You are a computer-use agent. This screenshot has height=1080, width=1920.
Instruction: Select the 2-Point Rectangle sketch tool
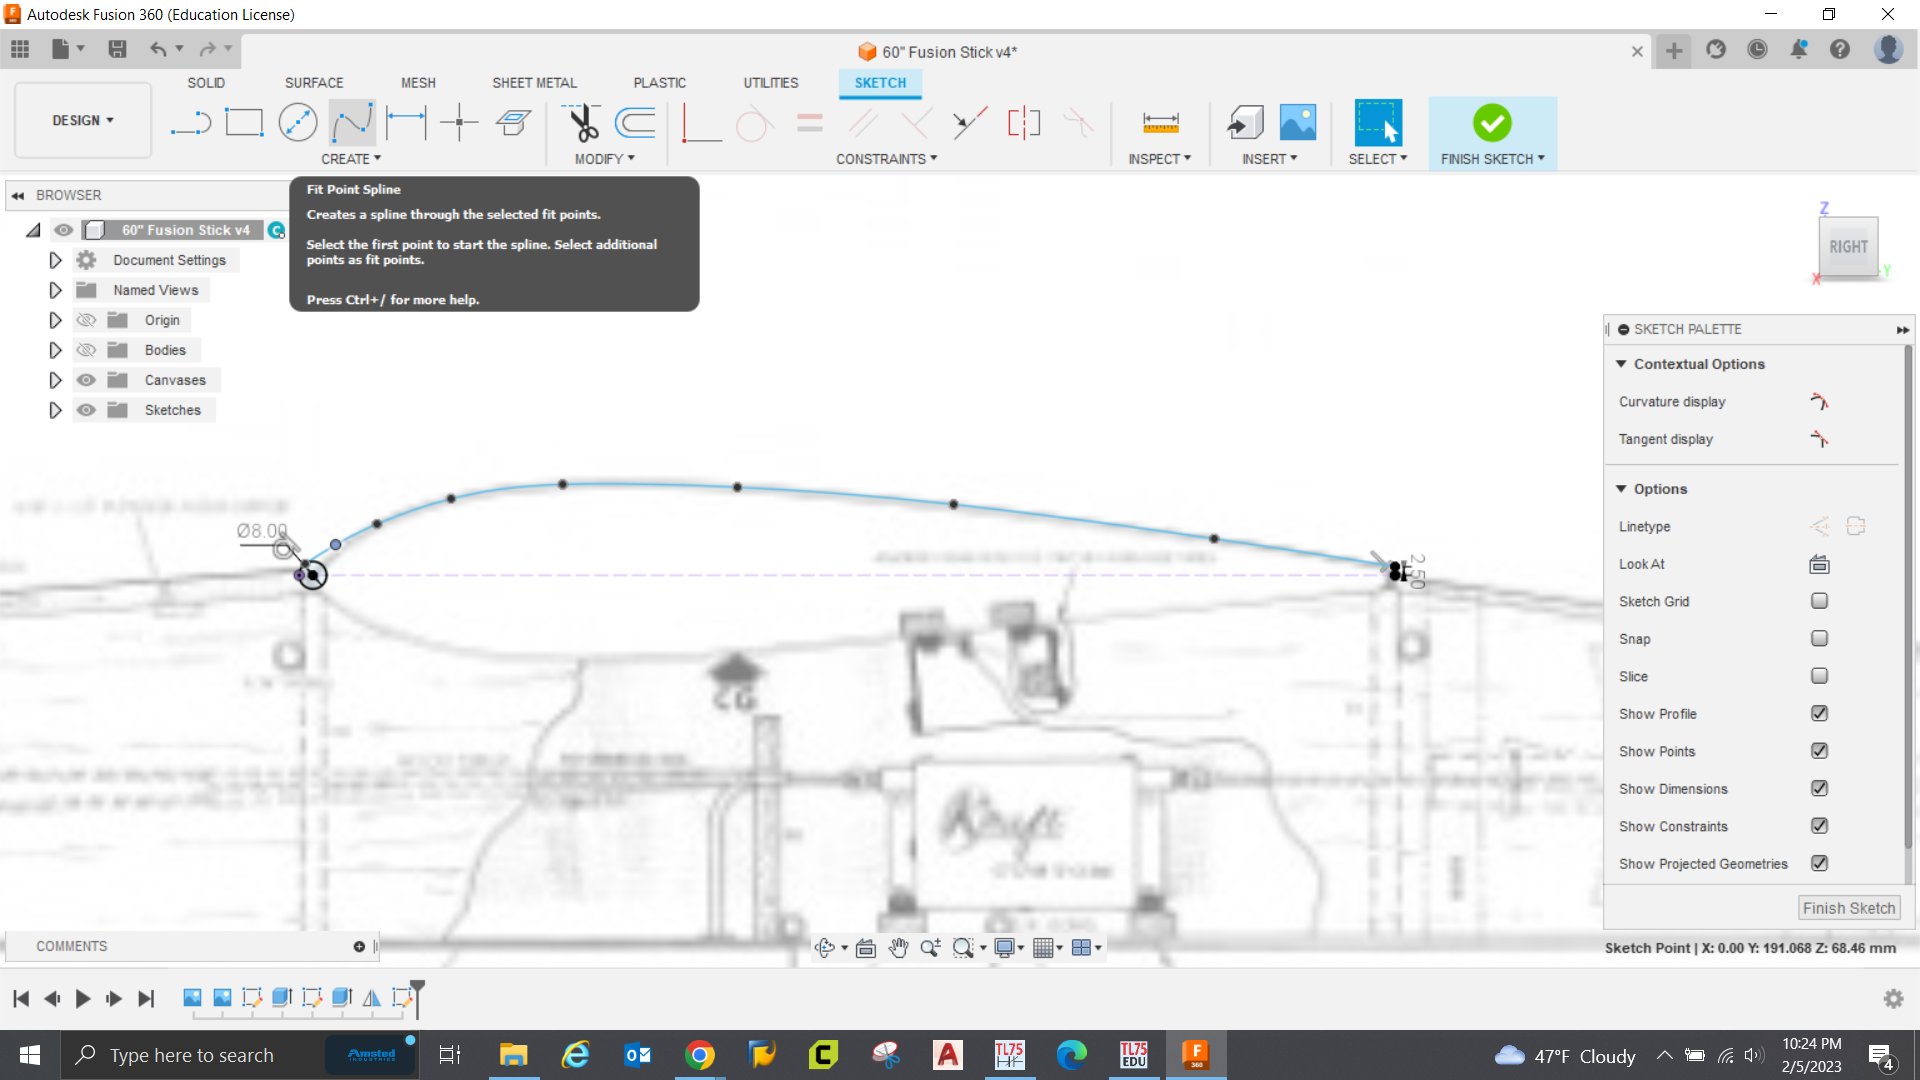point(244,123)
